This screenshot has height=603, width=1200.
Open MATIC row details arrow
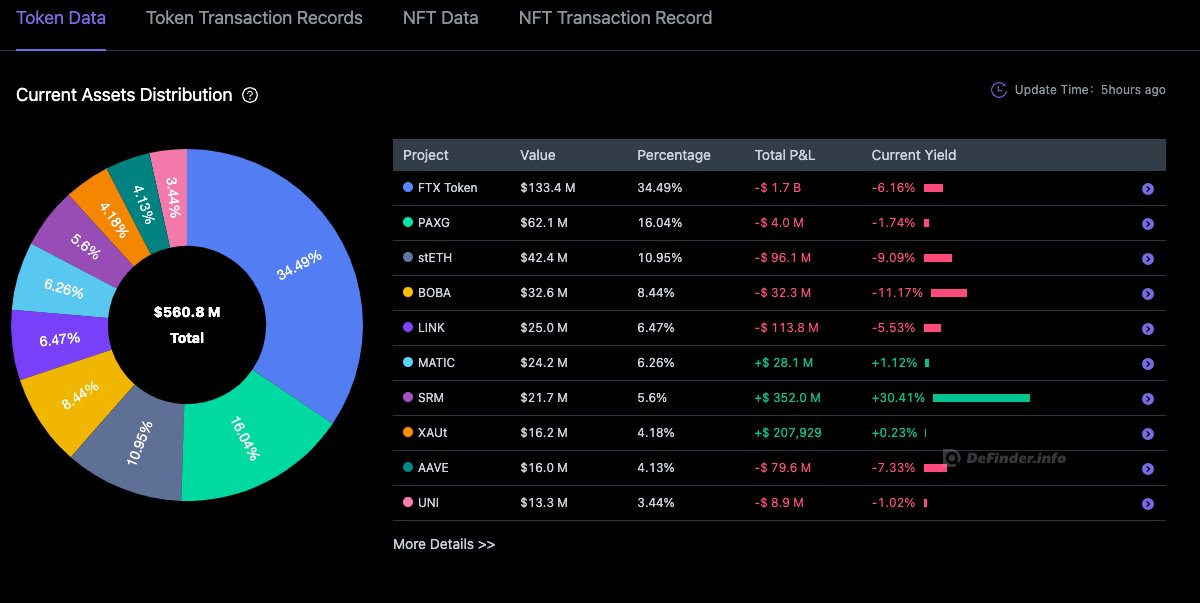pyautogui.click(x=1148, y=364)
